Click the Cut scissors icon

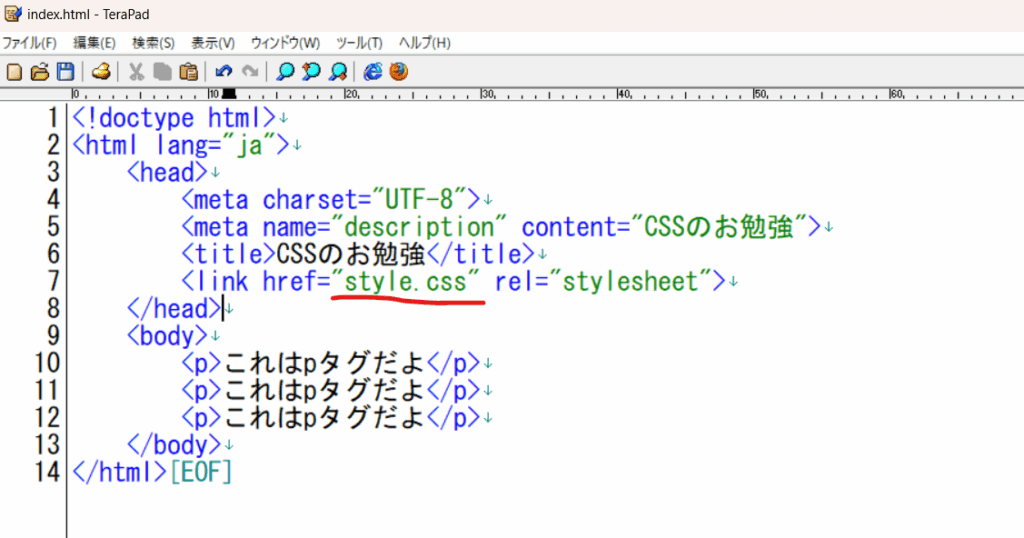click(136, 72)
